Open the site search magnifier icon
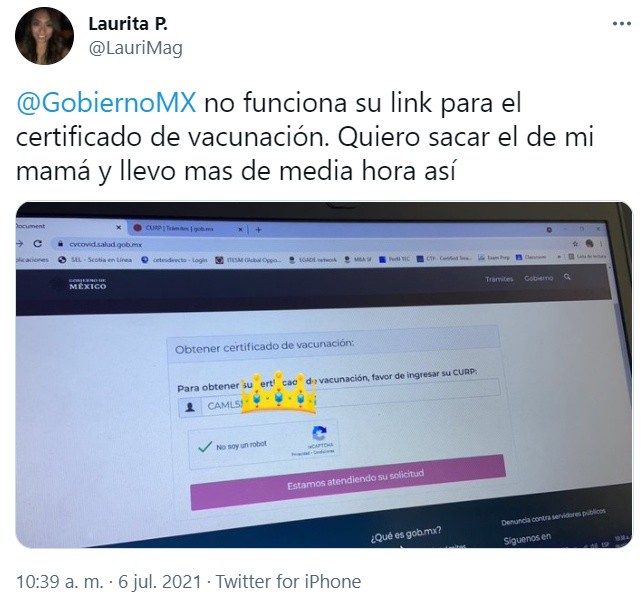644x606 pixels. pyautogui.click(x=567, y=277)
